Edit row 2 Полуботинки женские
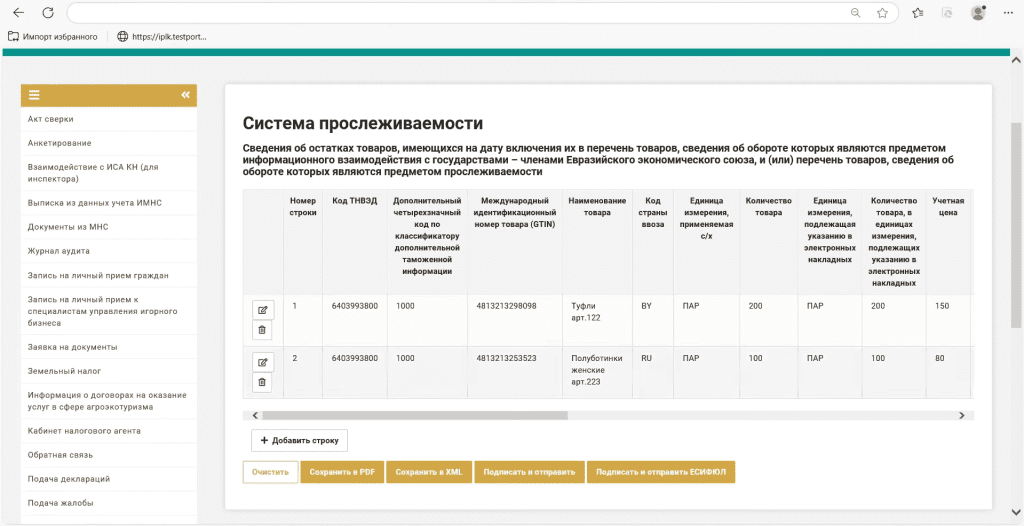 coord(263,362)
